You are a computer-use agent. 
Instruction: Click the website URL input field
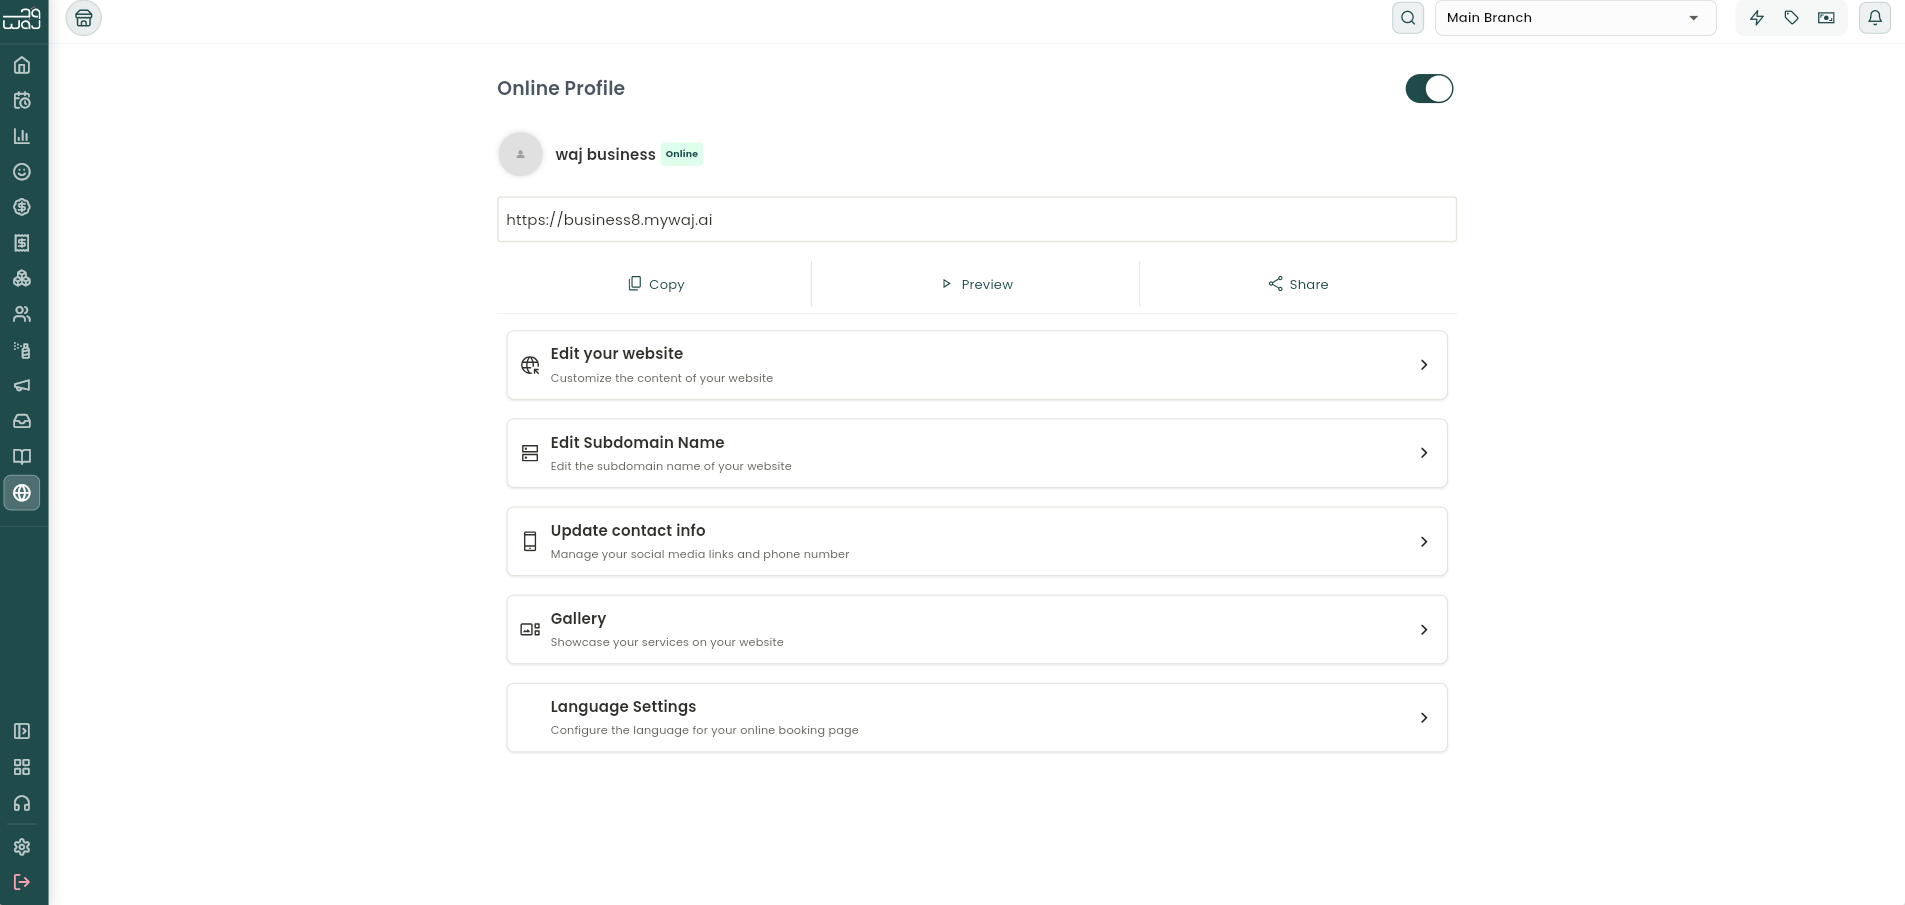pyautogui.click(x=977, y=219)
